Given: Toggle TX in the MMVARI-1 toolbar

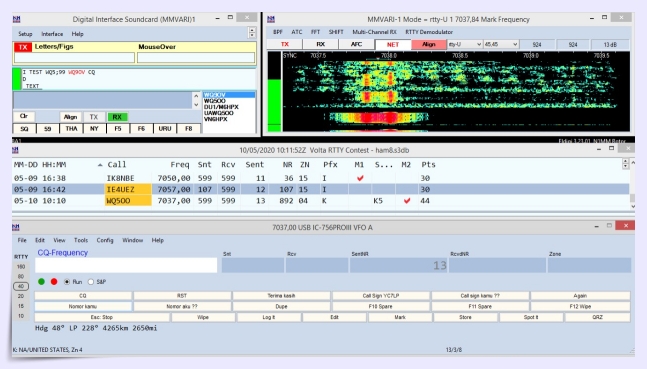Looking at the screenshot, I should [x=285, y=44].
